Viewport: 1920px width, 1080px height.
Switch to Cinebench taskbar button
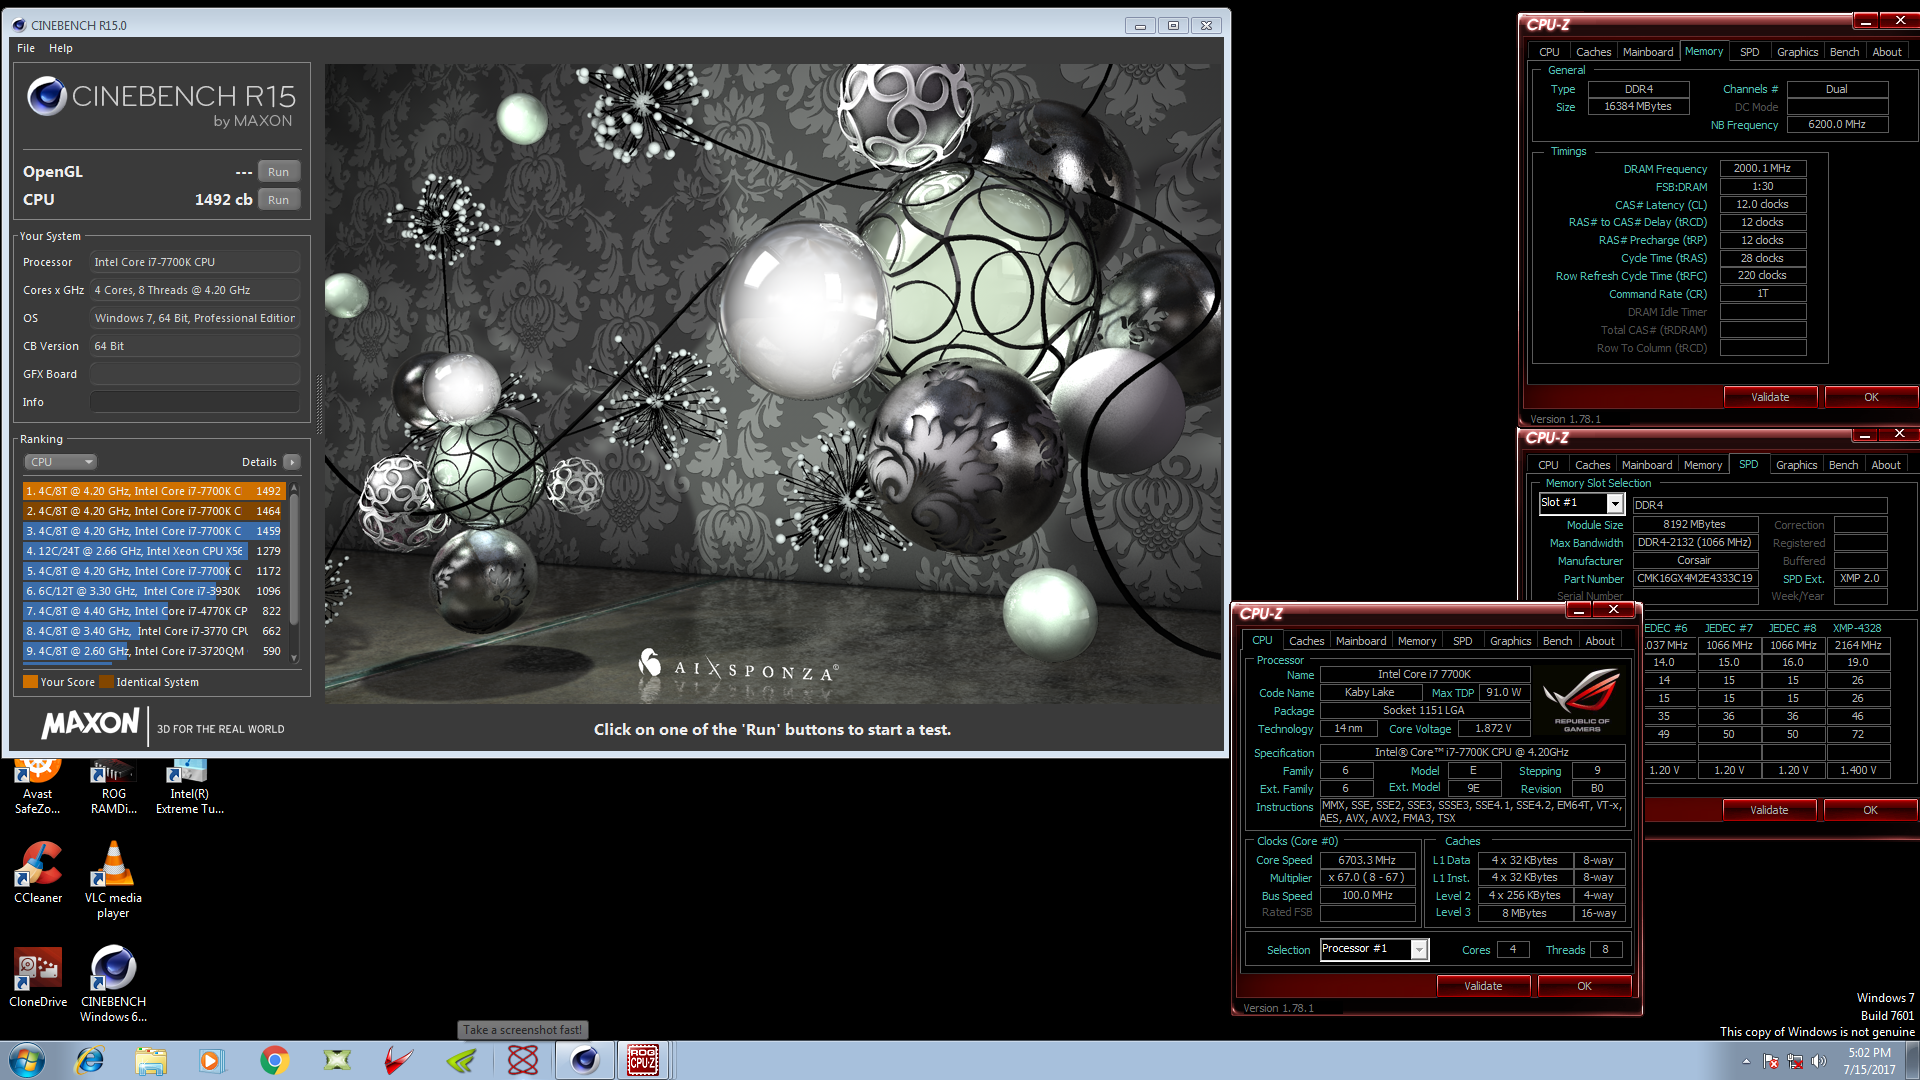[585, 1060]
